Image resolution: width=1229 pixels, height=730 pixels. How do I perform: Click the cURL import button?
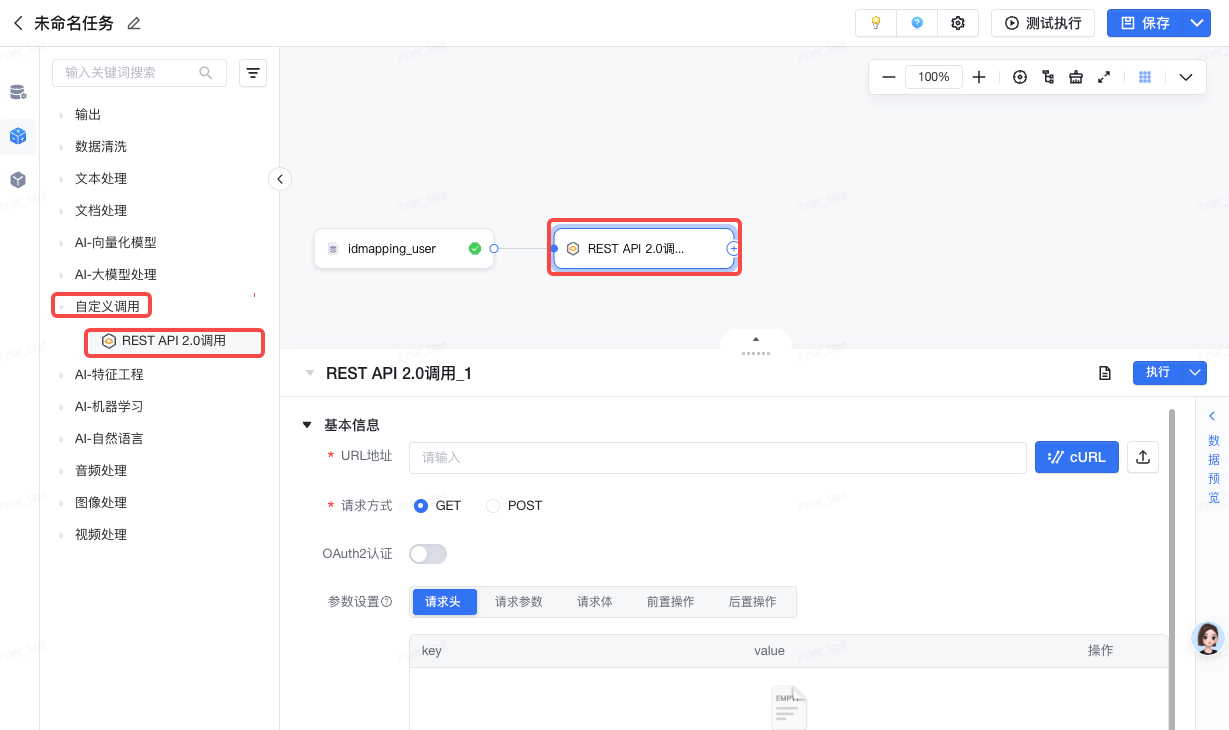pyautogui.click(x=1076, y=457)
